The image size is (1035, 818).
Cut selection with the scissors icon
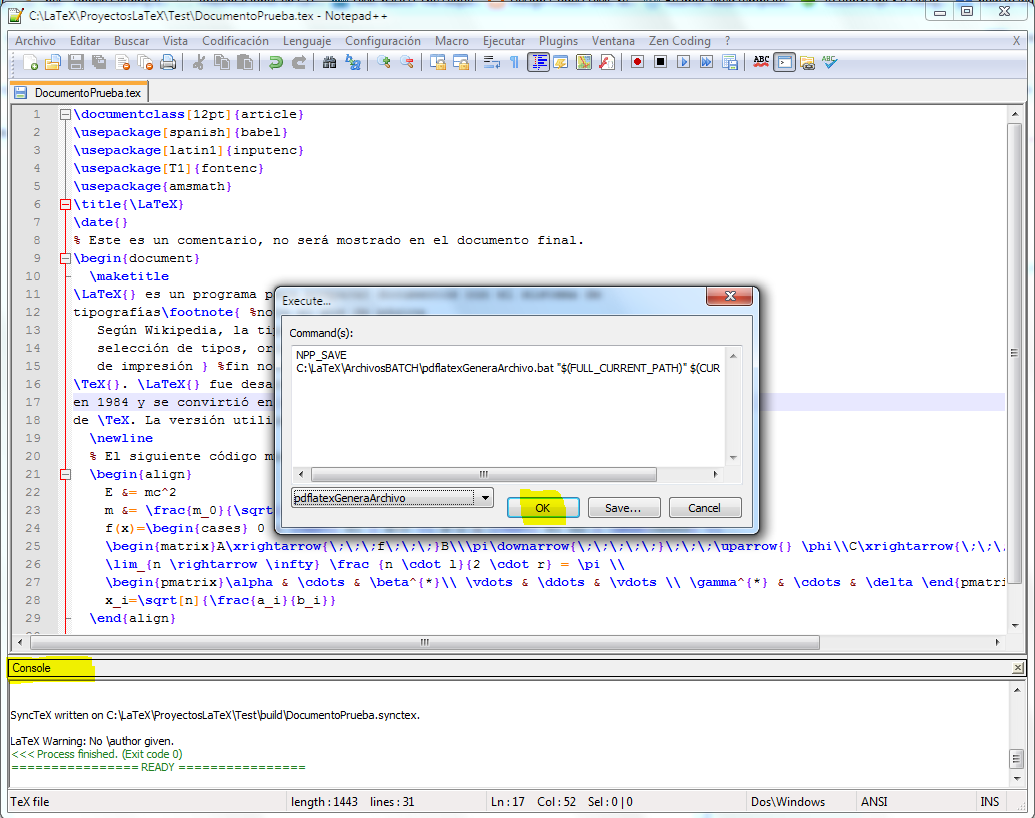[x=199, y=63]
